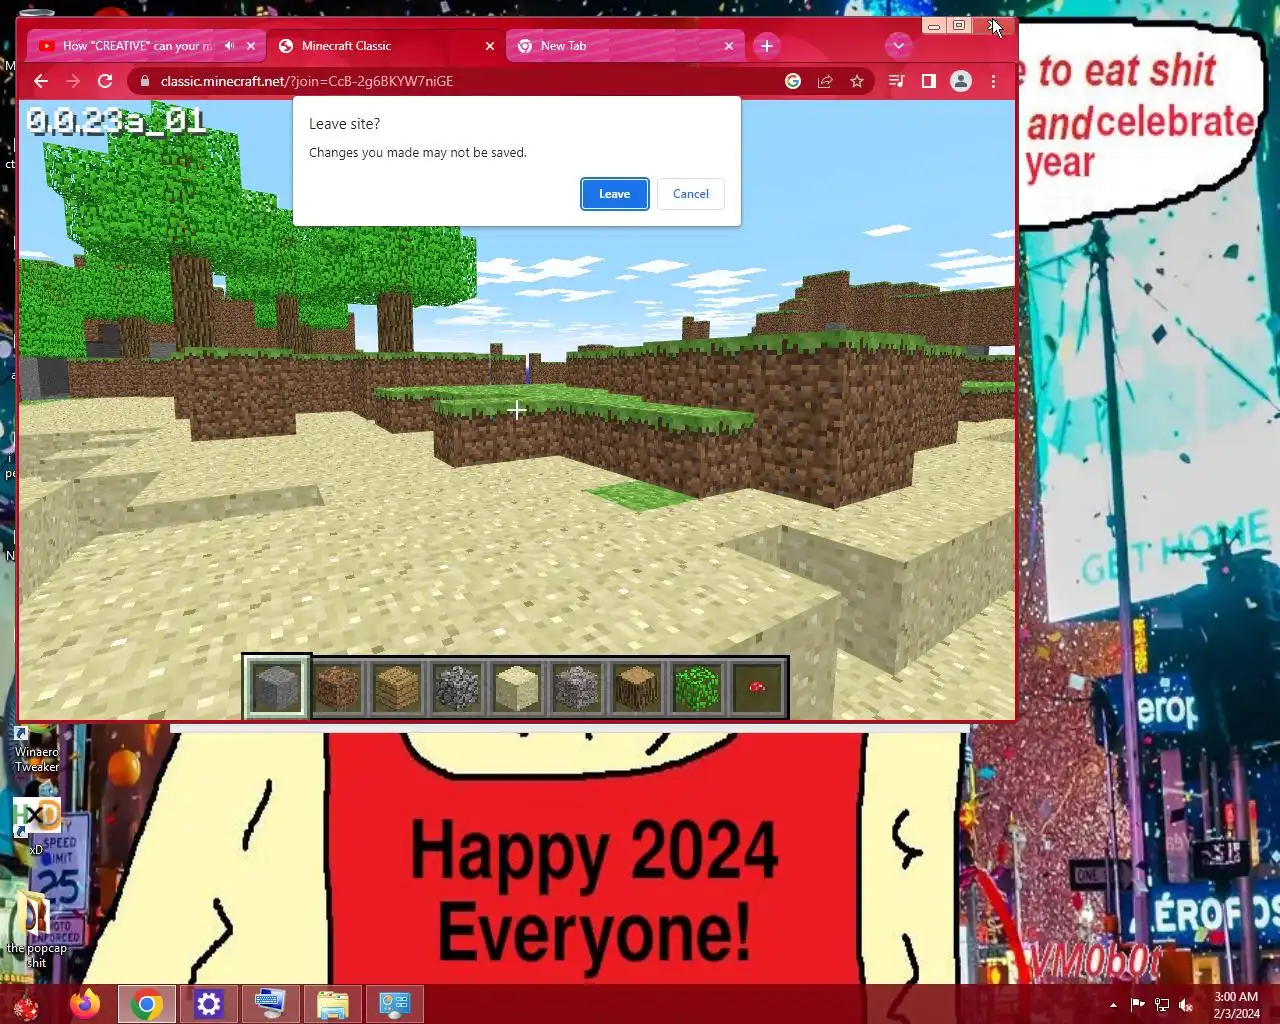
Task: Open Control Panel taskbar icon
Action: 395,1004
